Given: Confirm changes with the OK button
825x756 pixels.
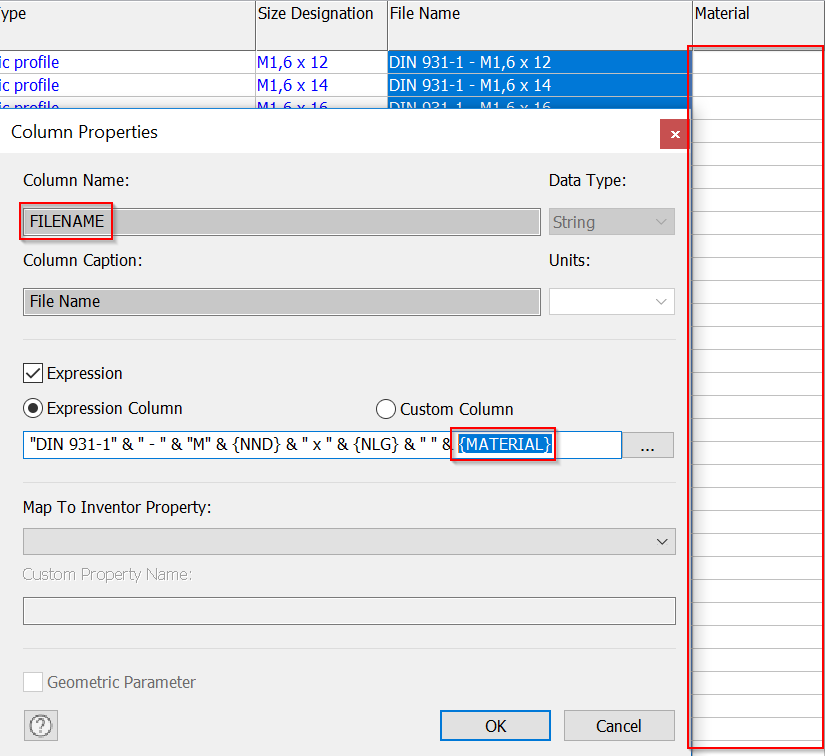Looking at the screenshot, I should [494, 725].
